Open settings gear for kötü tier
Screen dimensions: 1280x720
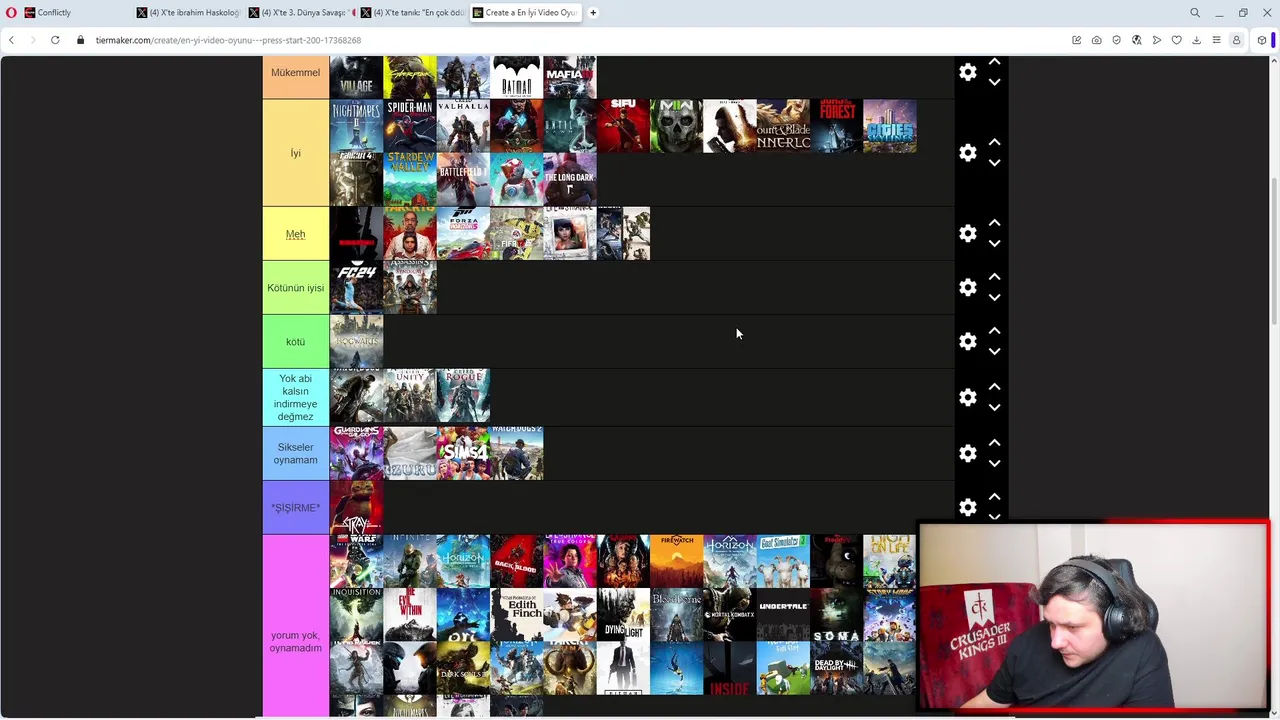[x=967, y=341]
